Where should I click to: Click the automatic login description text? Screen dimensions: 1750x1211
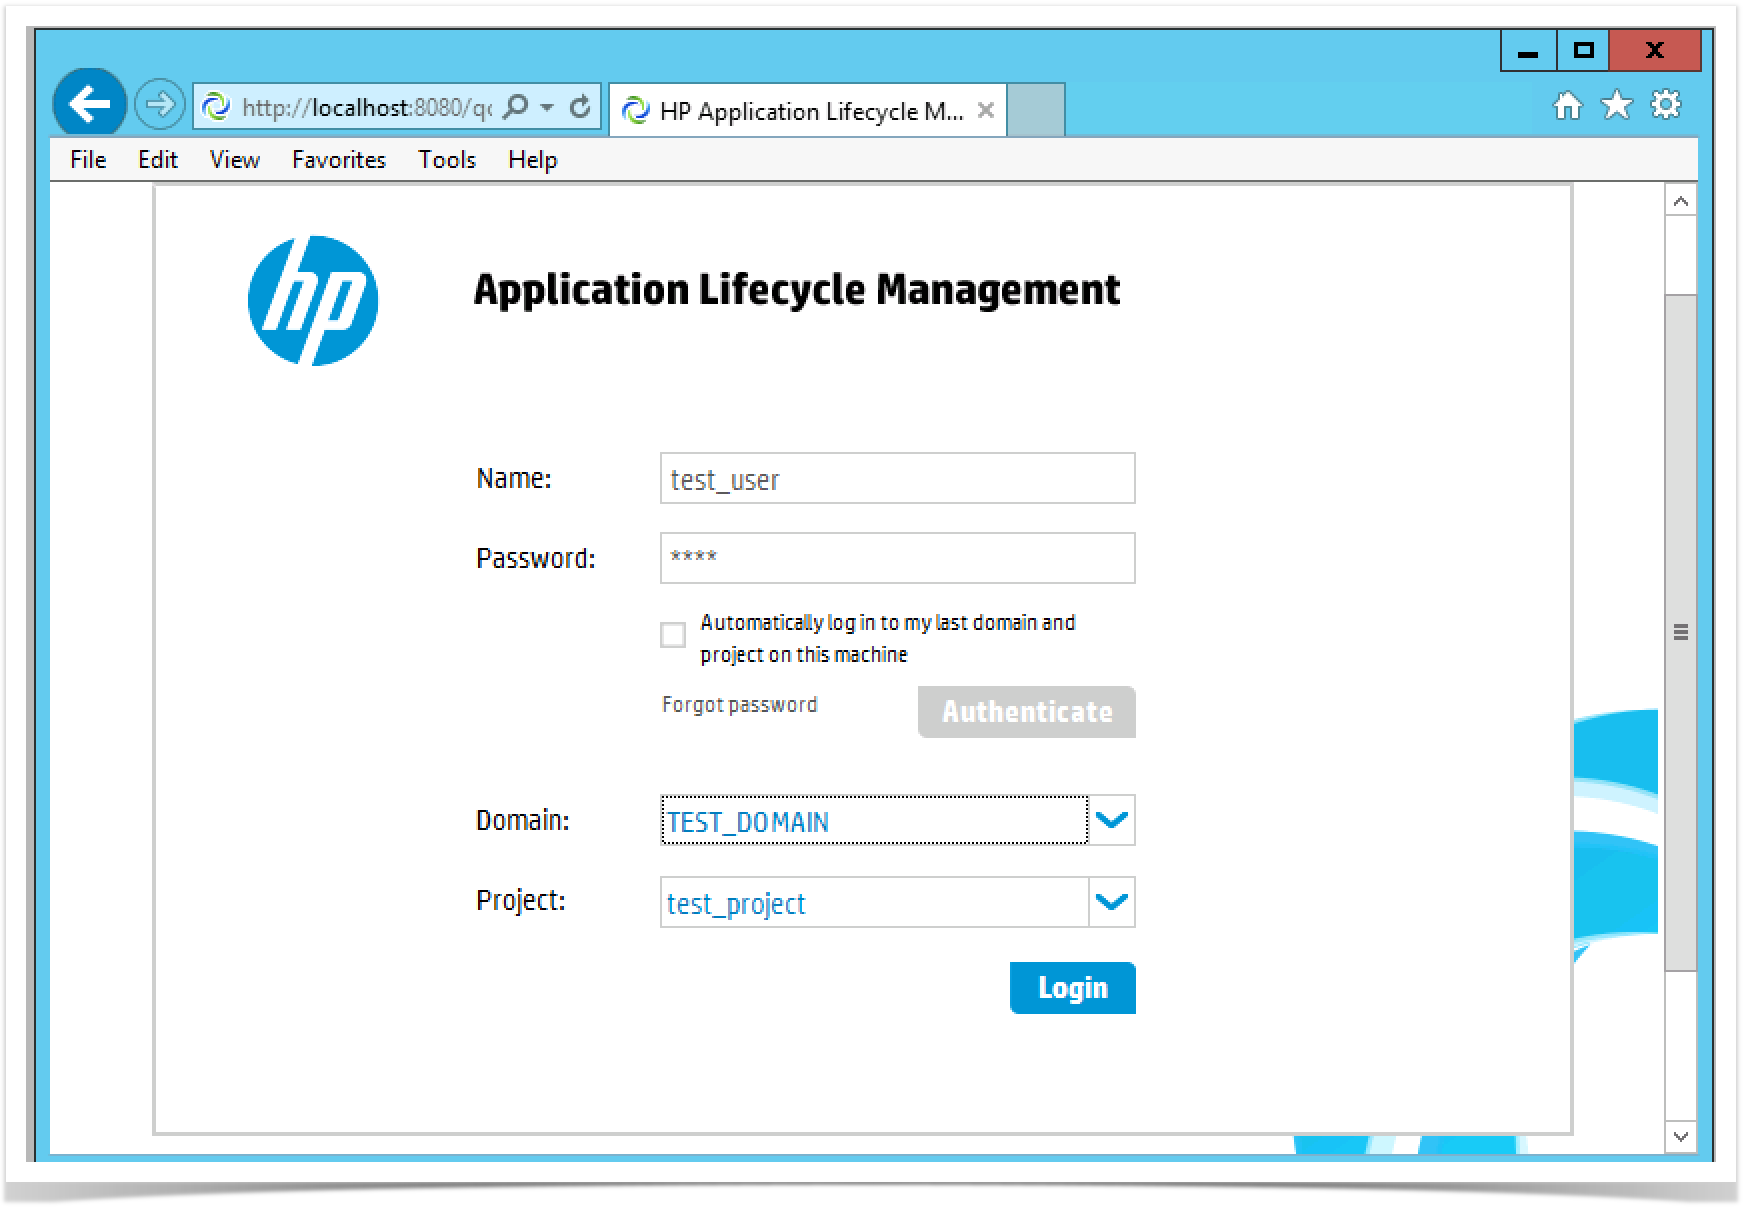pos(888,638)
